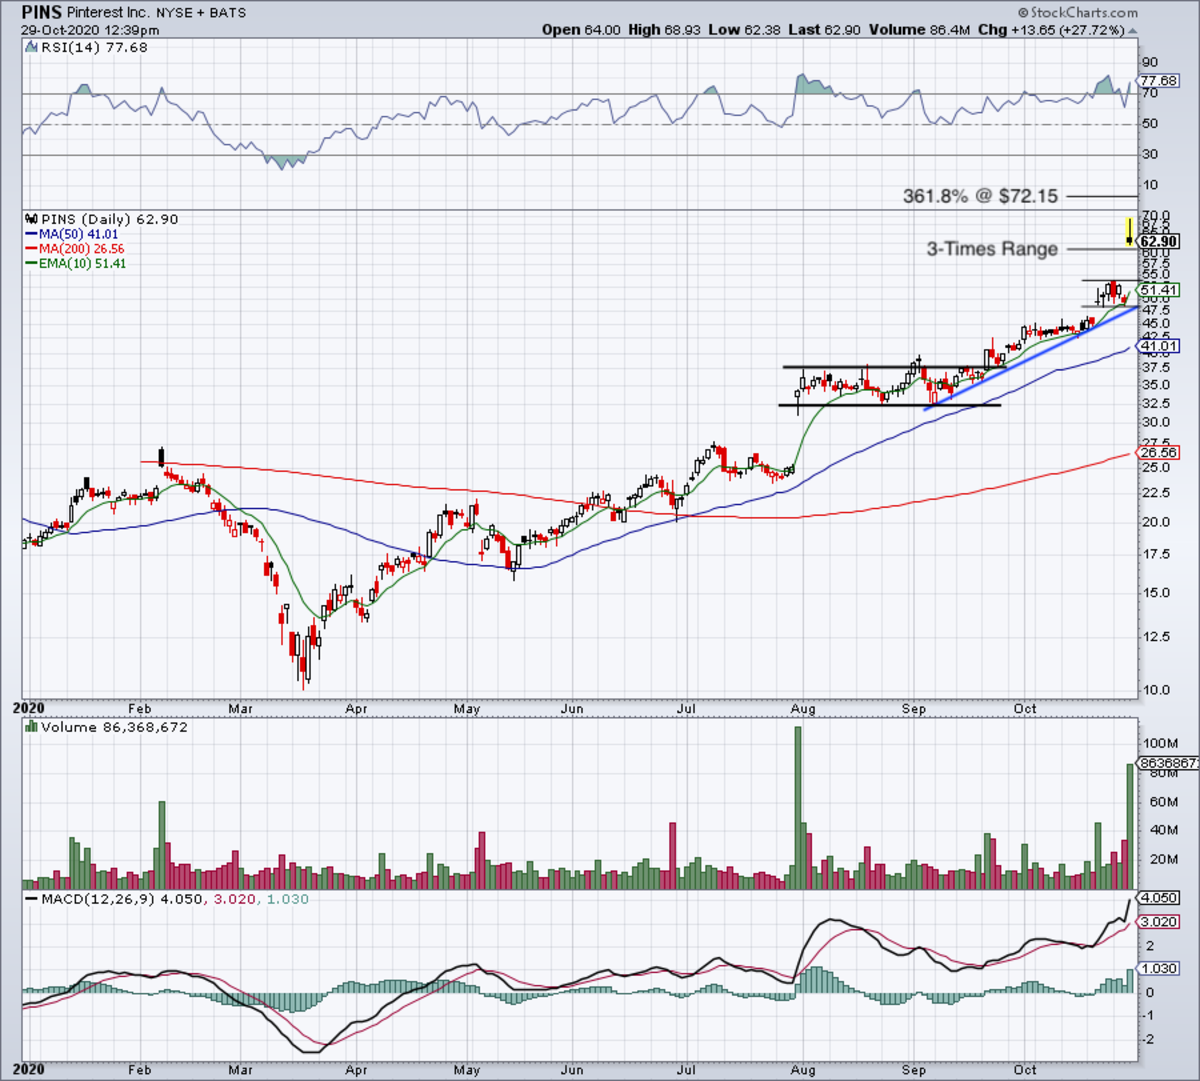
Task: Click the 361.8% @ $72.15 annotation
Action: click(x=980, y=196)
